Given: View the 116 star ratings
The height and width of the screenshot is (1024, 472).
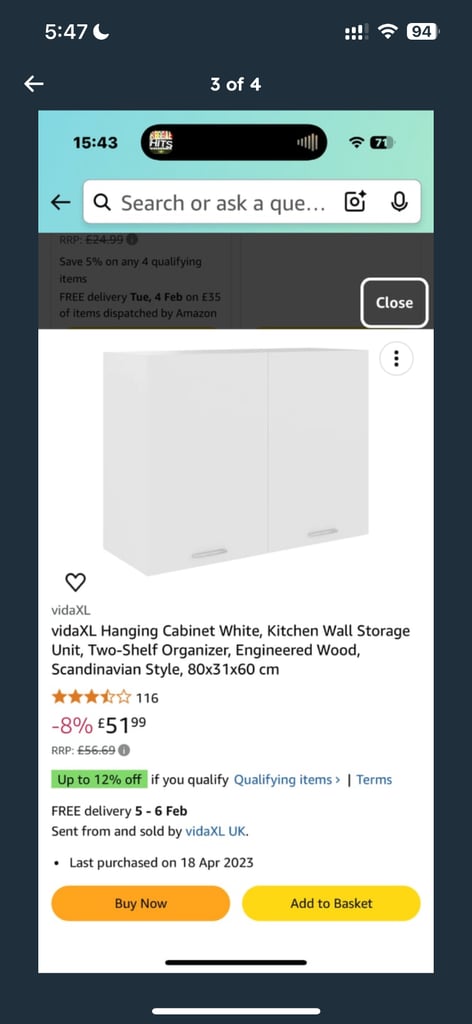Looking at the screenshot, I should click(x=105, y=697).
